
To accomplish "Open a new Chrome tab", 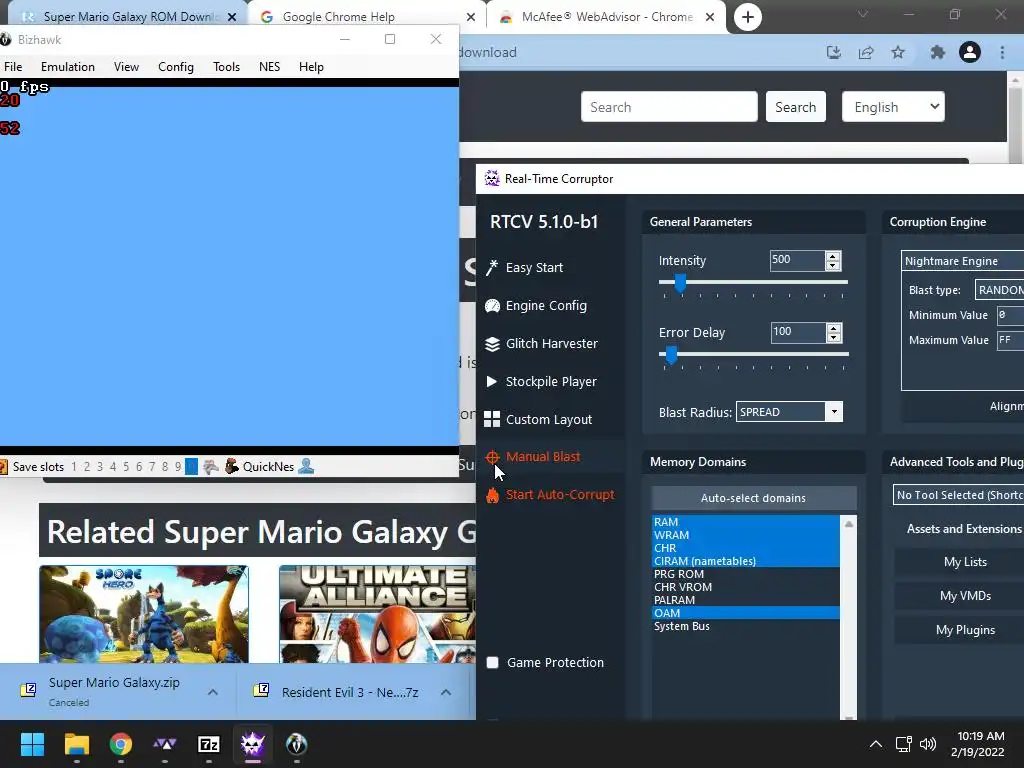I will pos(748,17).
